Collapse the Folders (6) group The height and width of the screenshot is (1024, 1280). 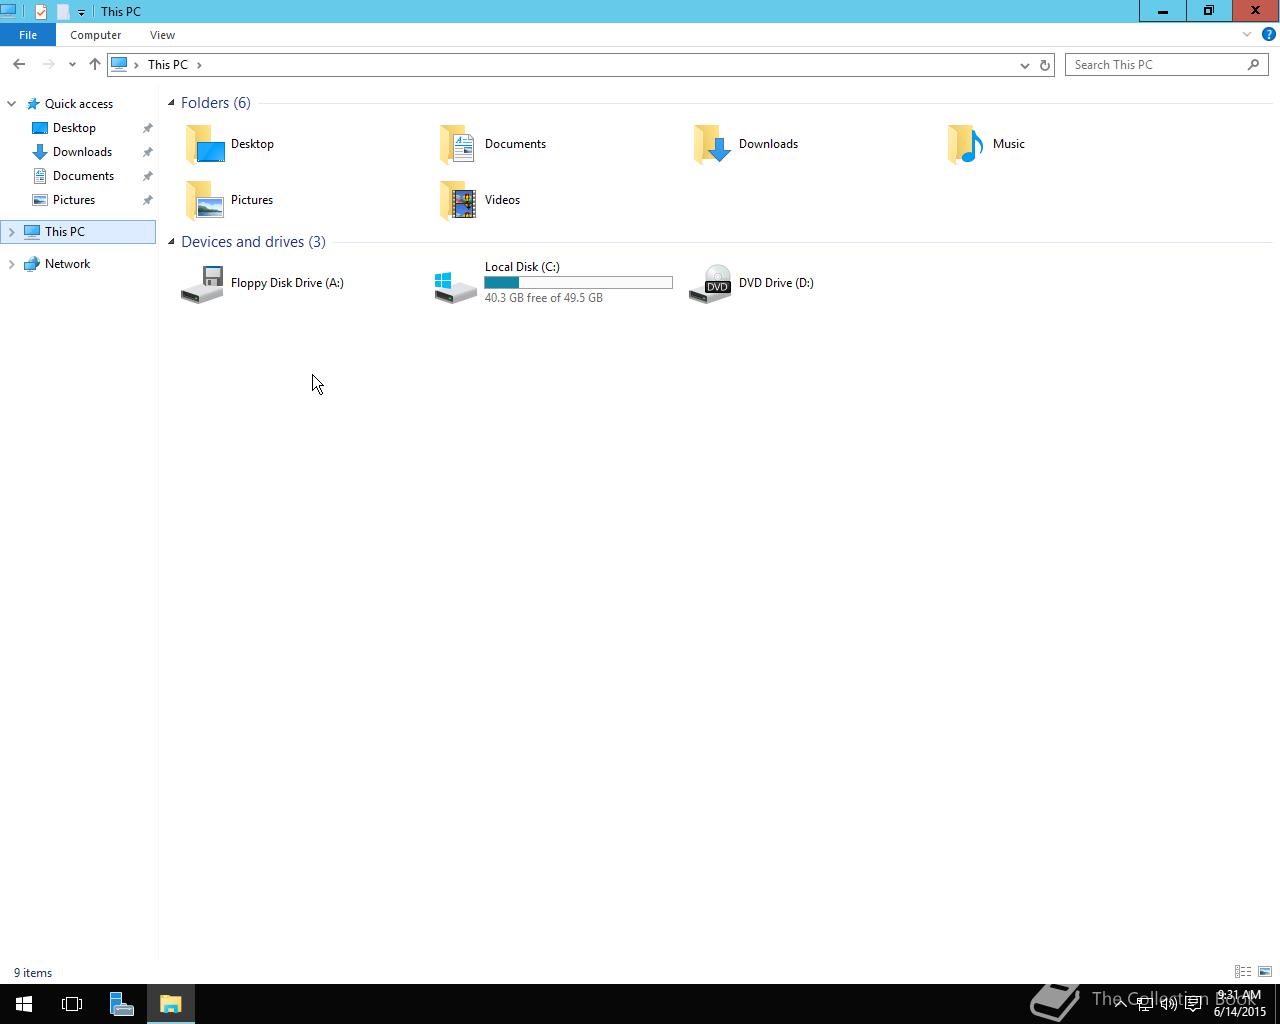(171, 103)
